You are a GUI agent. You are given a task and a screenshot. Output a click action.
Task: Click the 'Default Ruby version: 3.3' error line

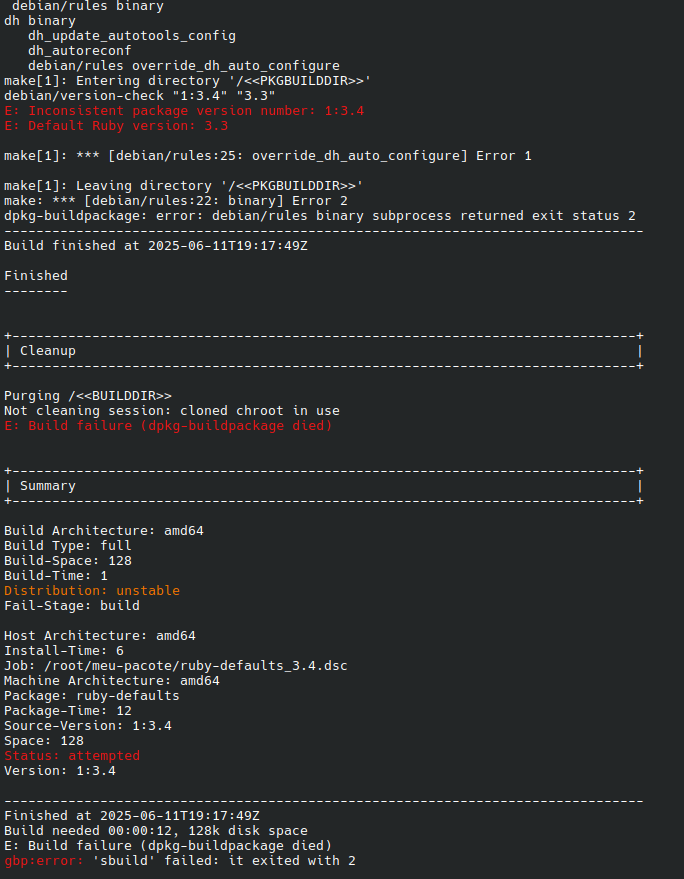[116, 126]
